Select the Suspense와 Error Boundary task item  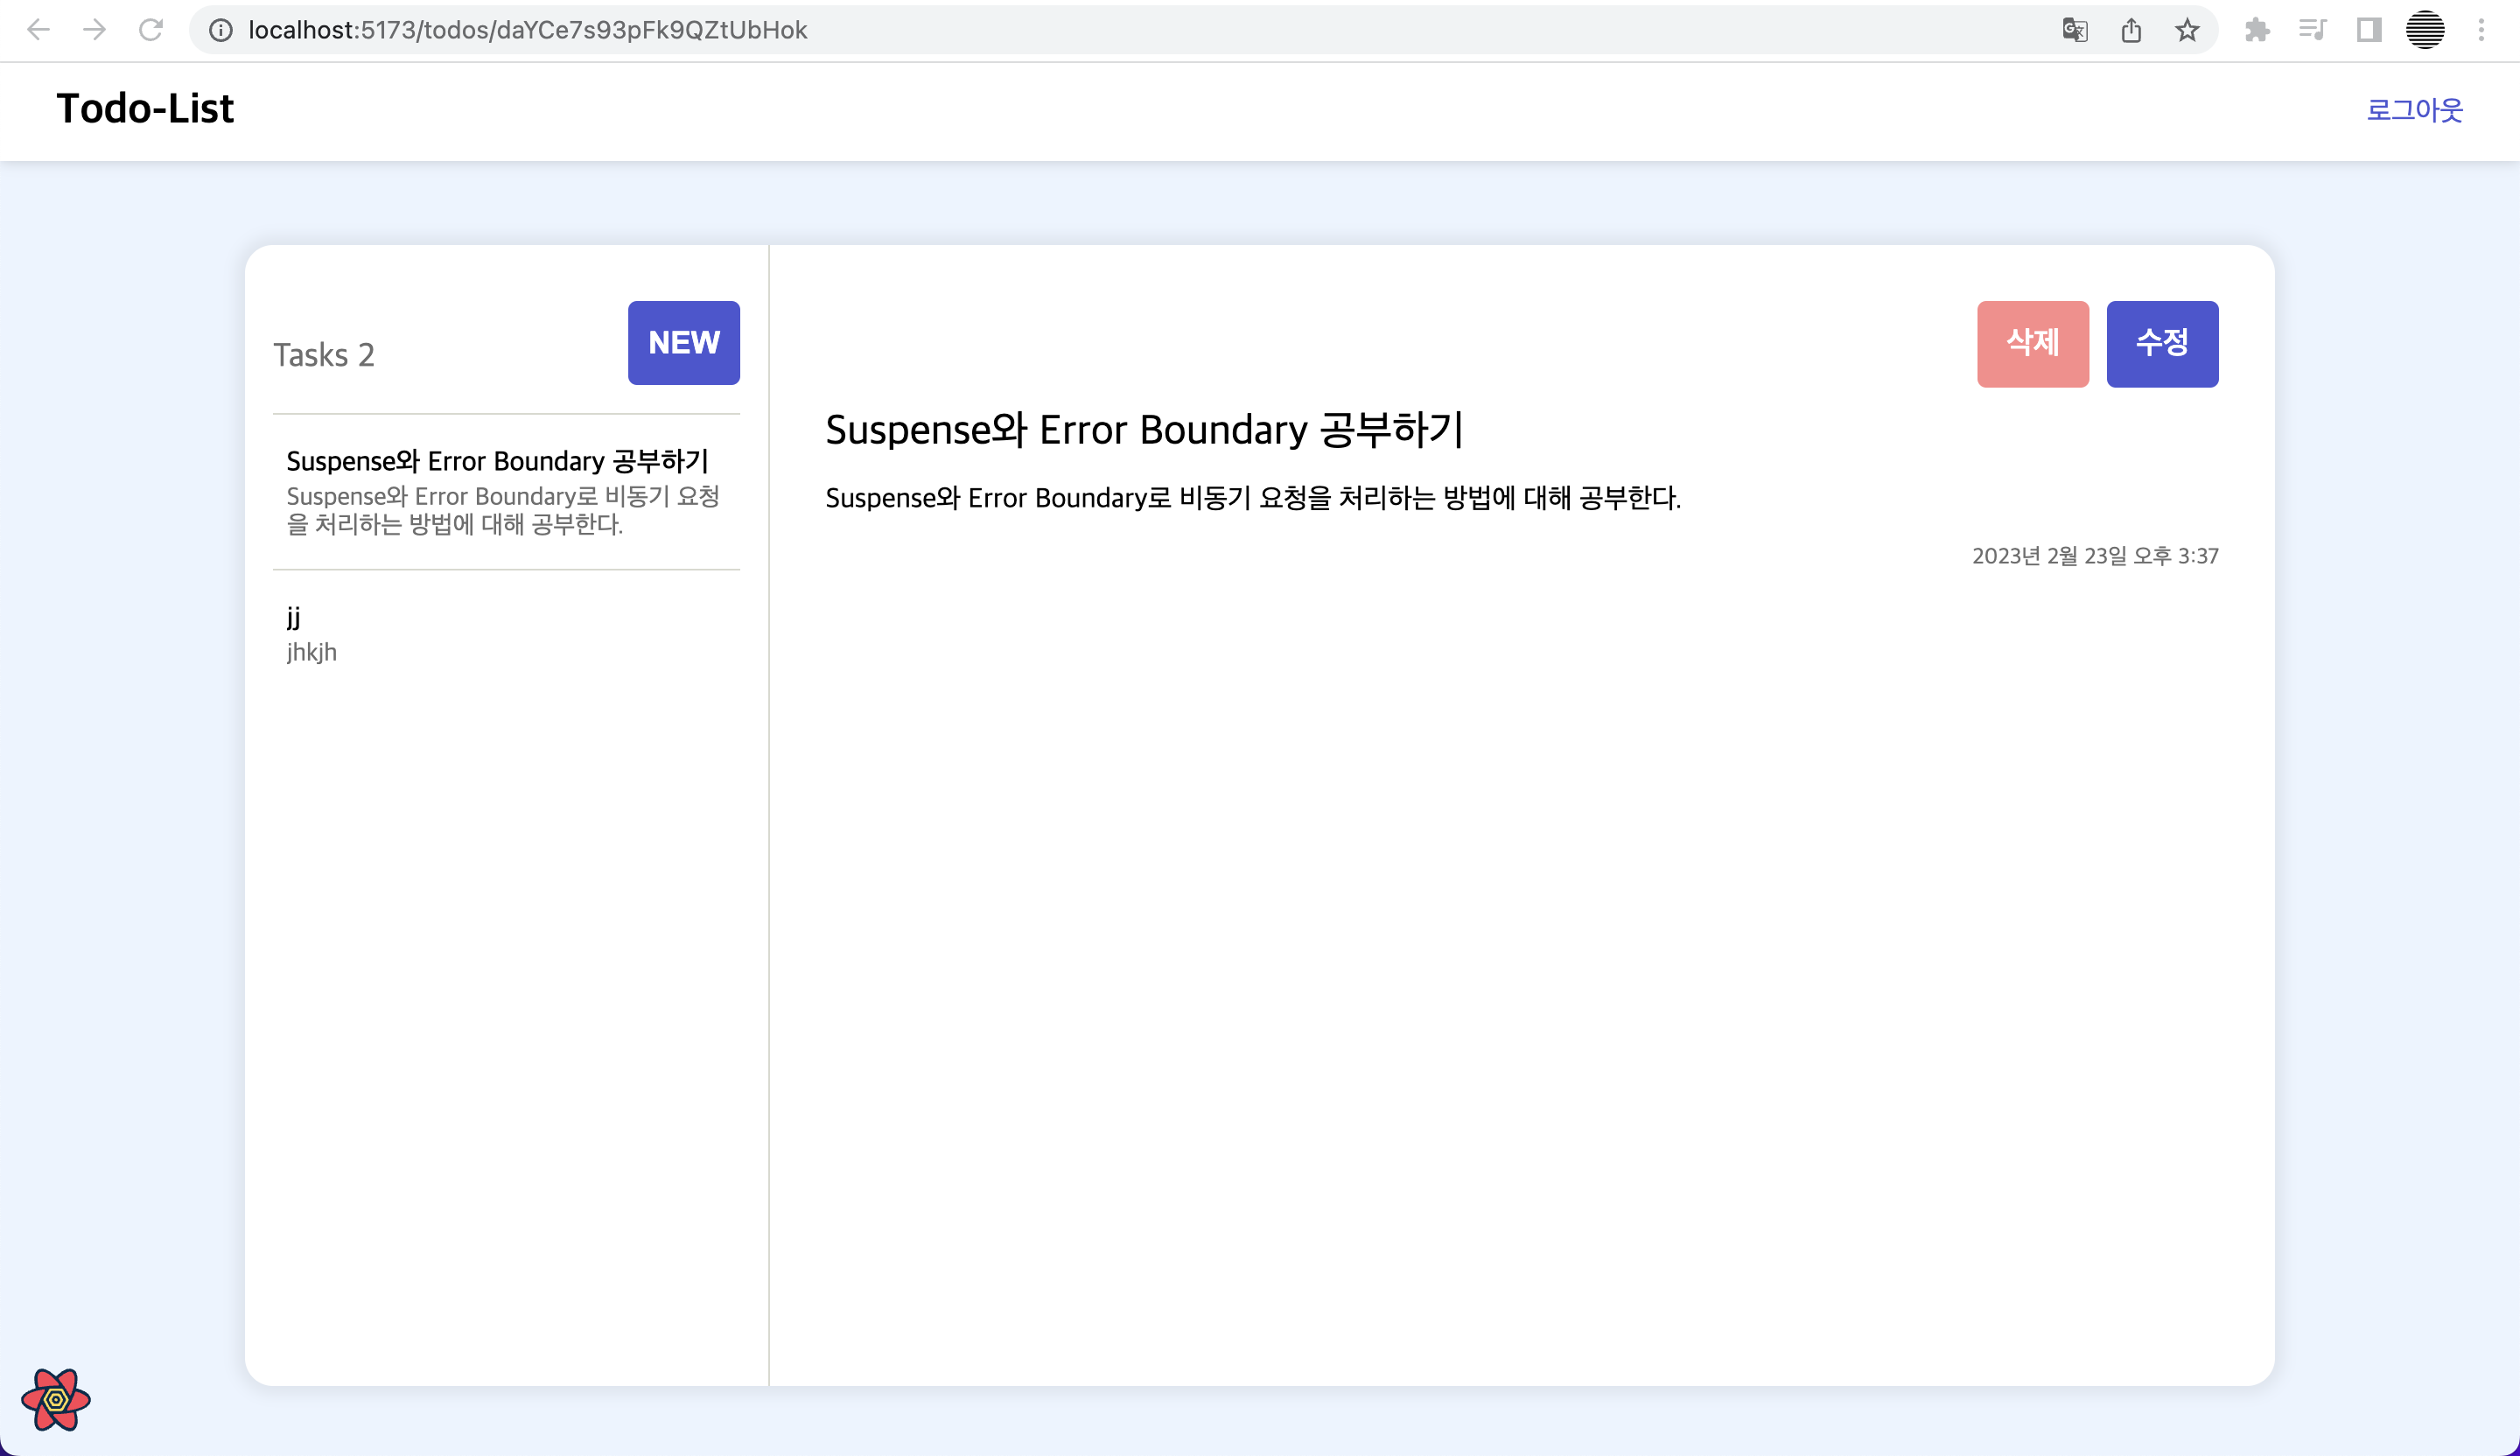tap(505, 491)
